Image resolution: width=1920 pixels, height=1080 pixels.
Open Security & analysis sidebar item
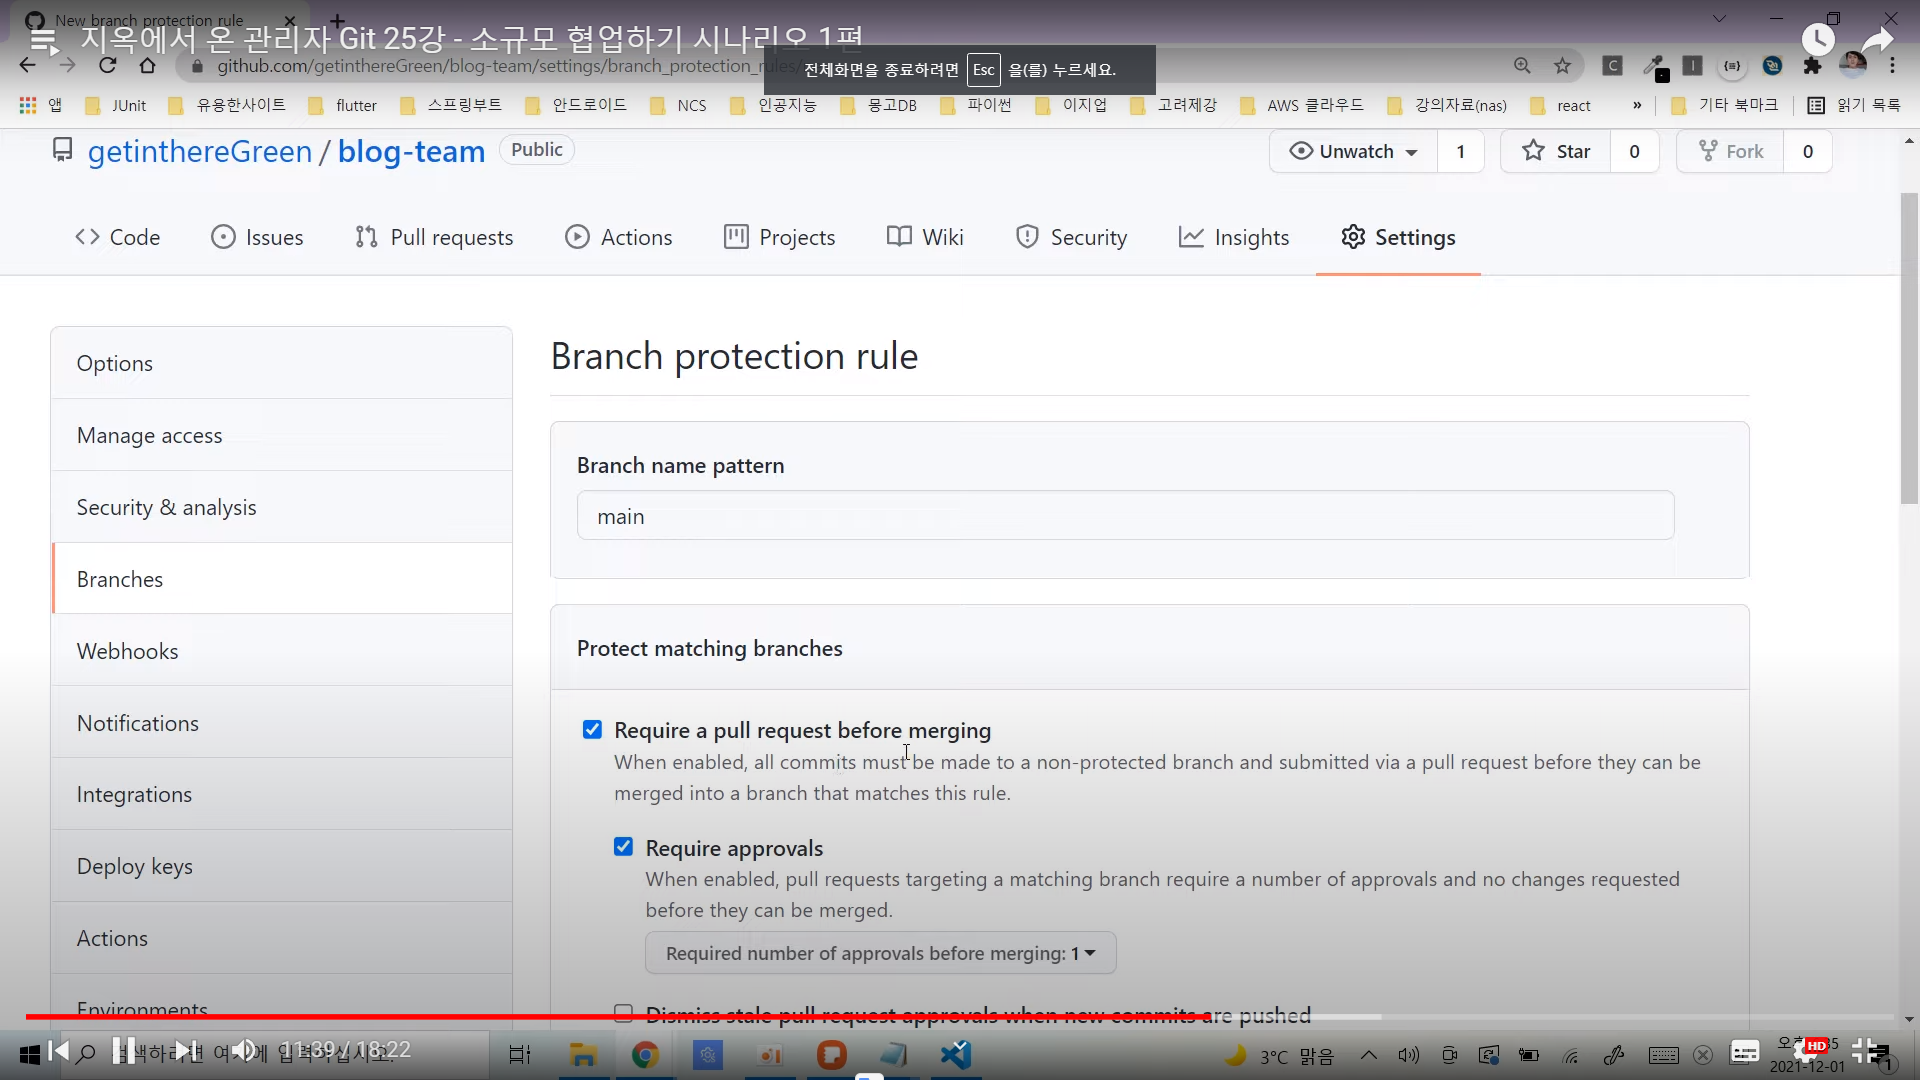click(282, 507)
